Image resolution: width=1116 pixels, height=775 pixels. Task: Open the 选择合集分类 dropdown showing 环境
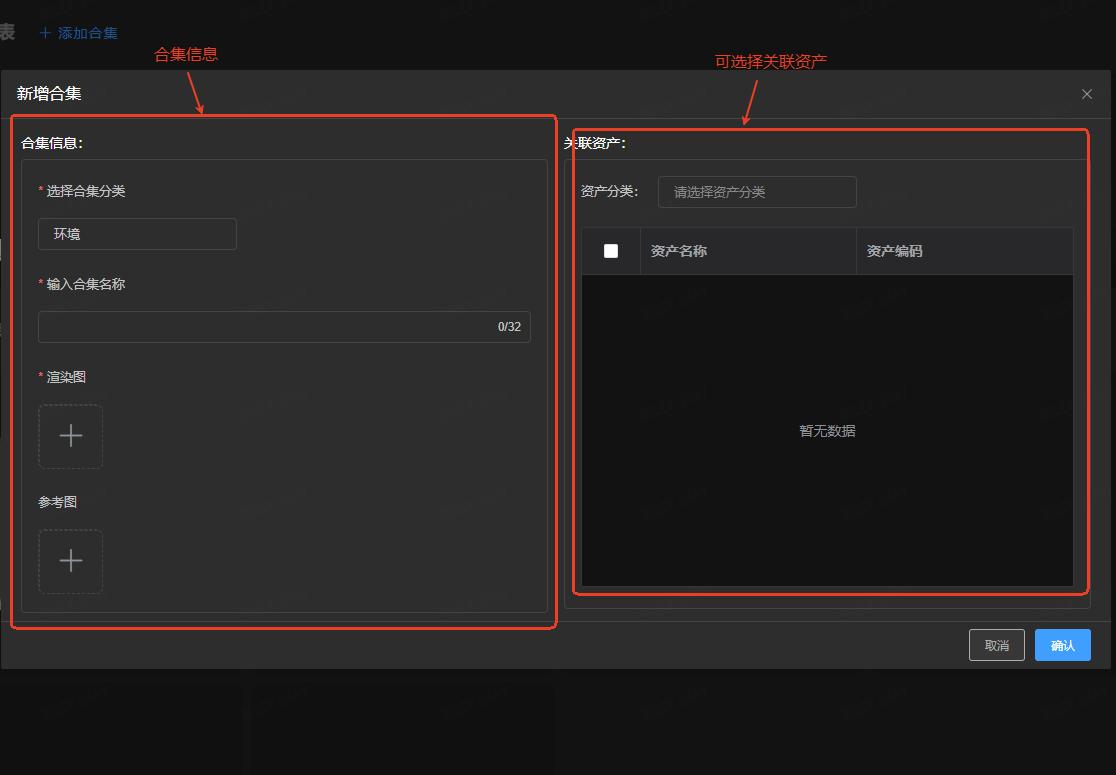coord(137,234)
